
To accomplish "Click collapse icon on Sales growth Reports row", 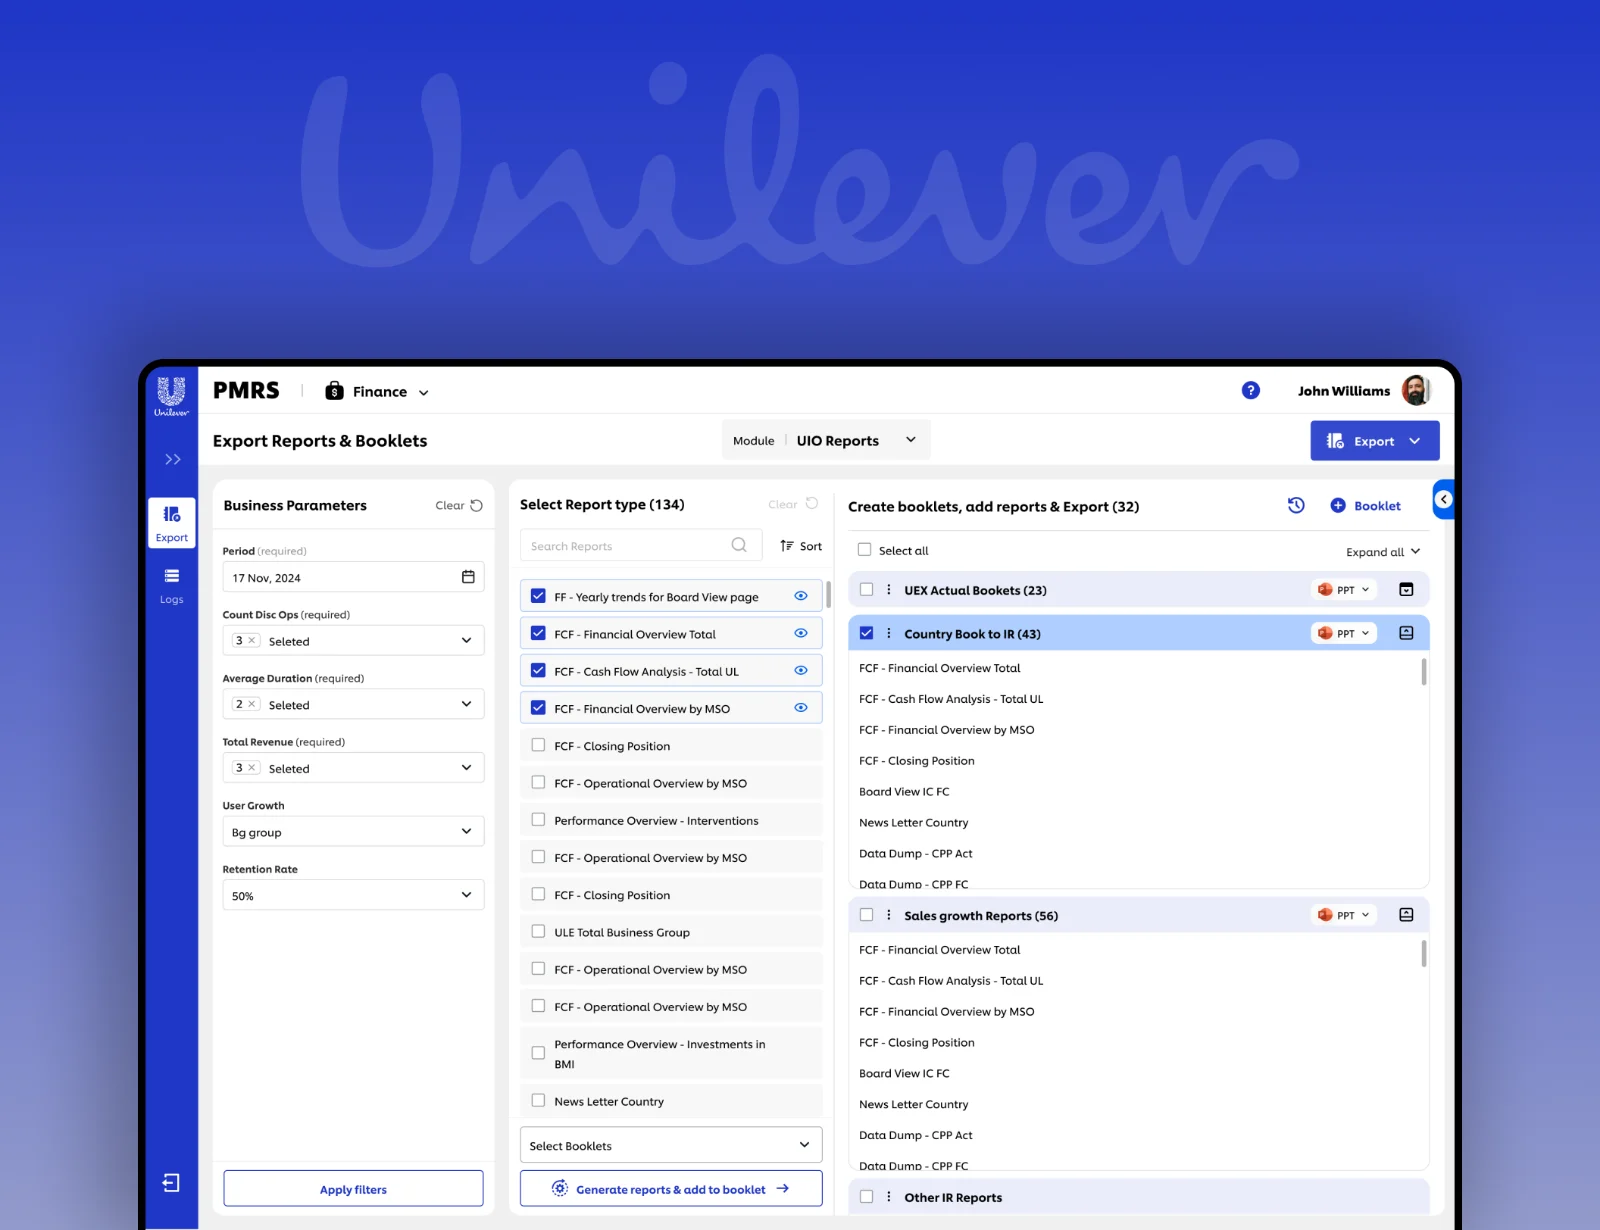I will (1406, 915).
